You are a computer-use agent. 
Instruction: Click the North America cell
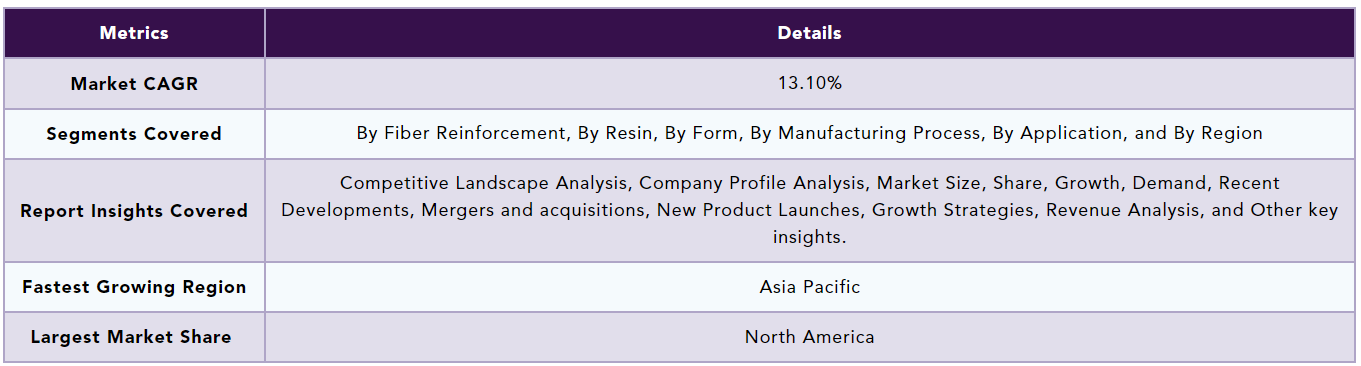click(810, 337)
